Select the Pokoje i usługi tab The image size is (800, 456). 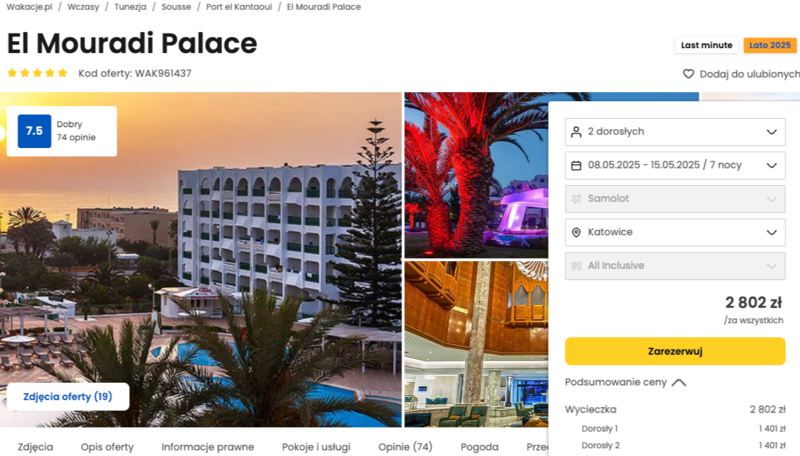(x=316, y=447)
